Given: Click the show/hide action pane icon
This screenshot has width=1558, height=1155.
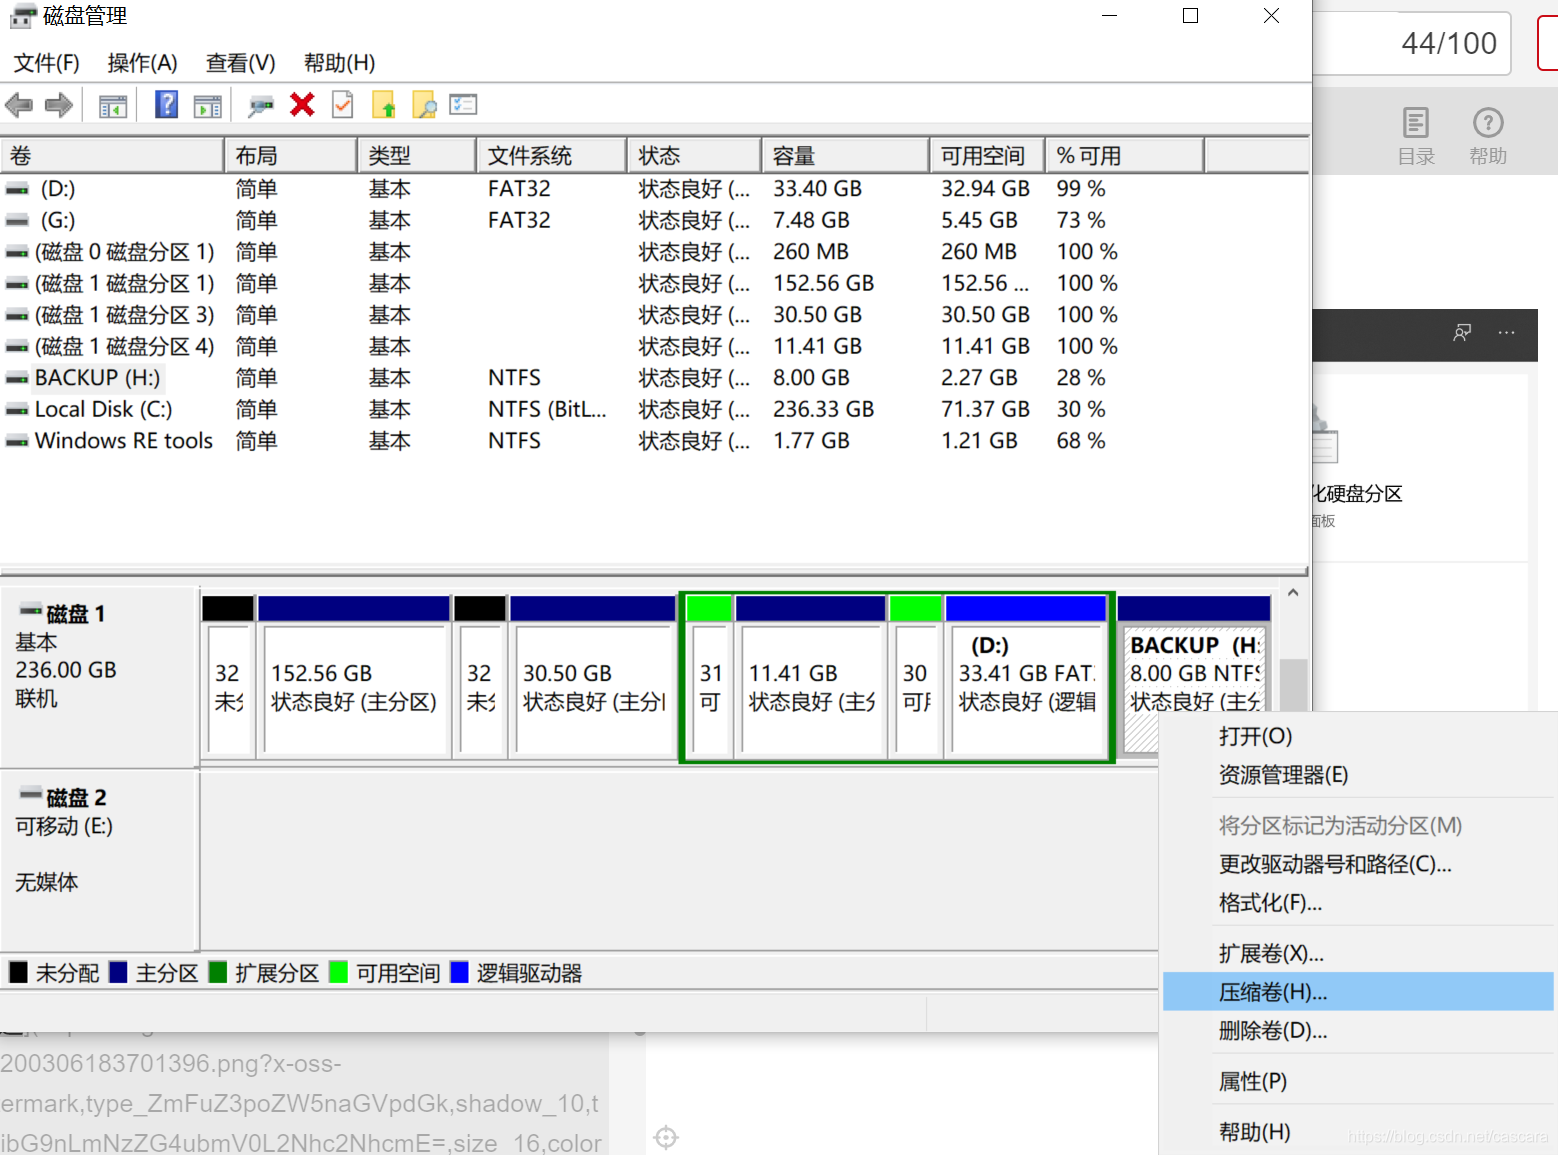Looking at the screenshot, I should (208, 105).
